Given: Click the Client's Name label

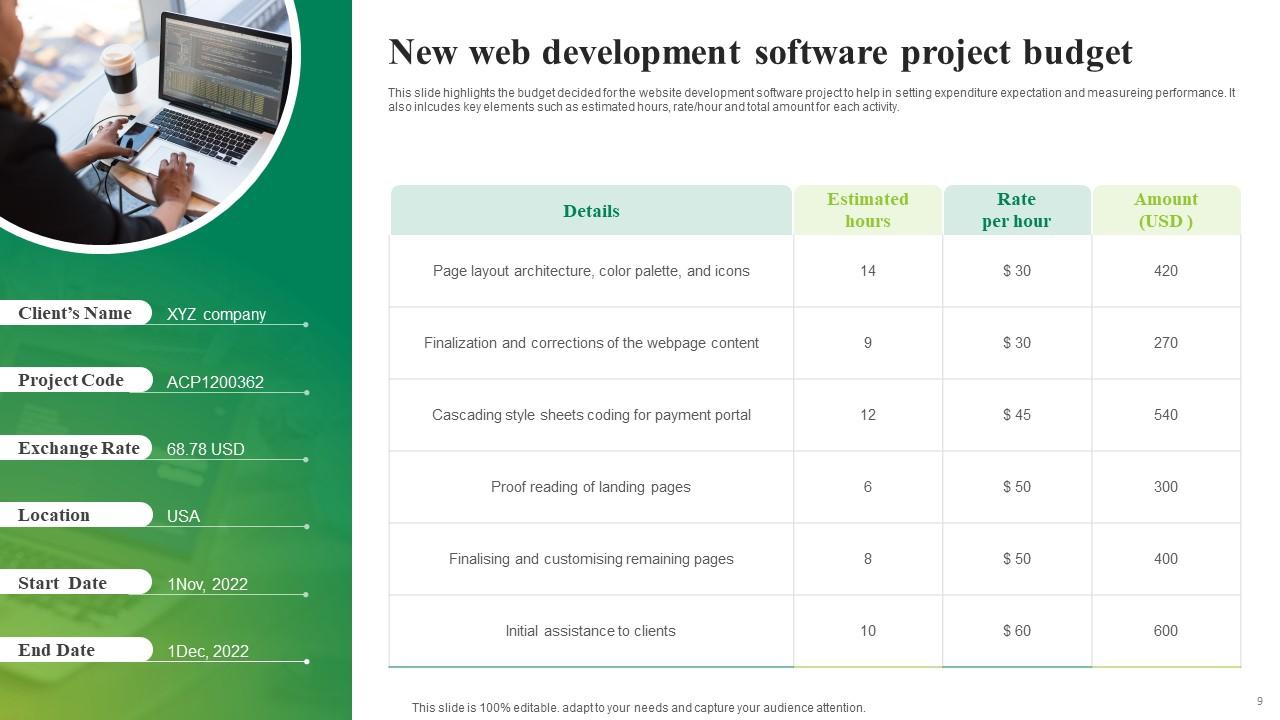Looking at the screenshot, I should (x=74, y=313).
